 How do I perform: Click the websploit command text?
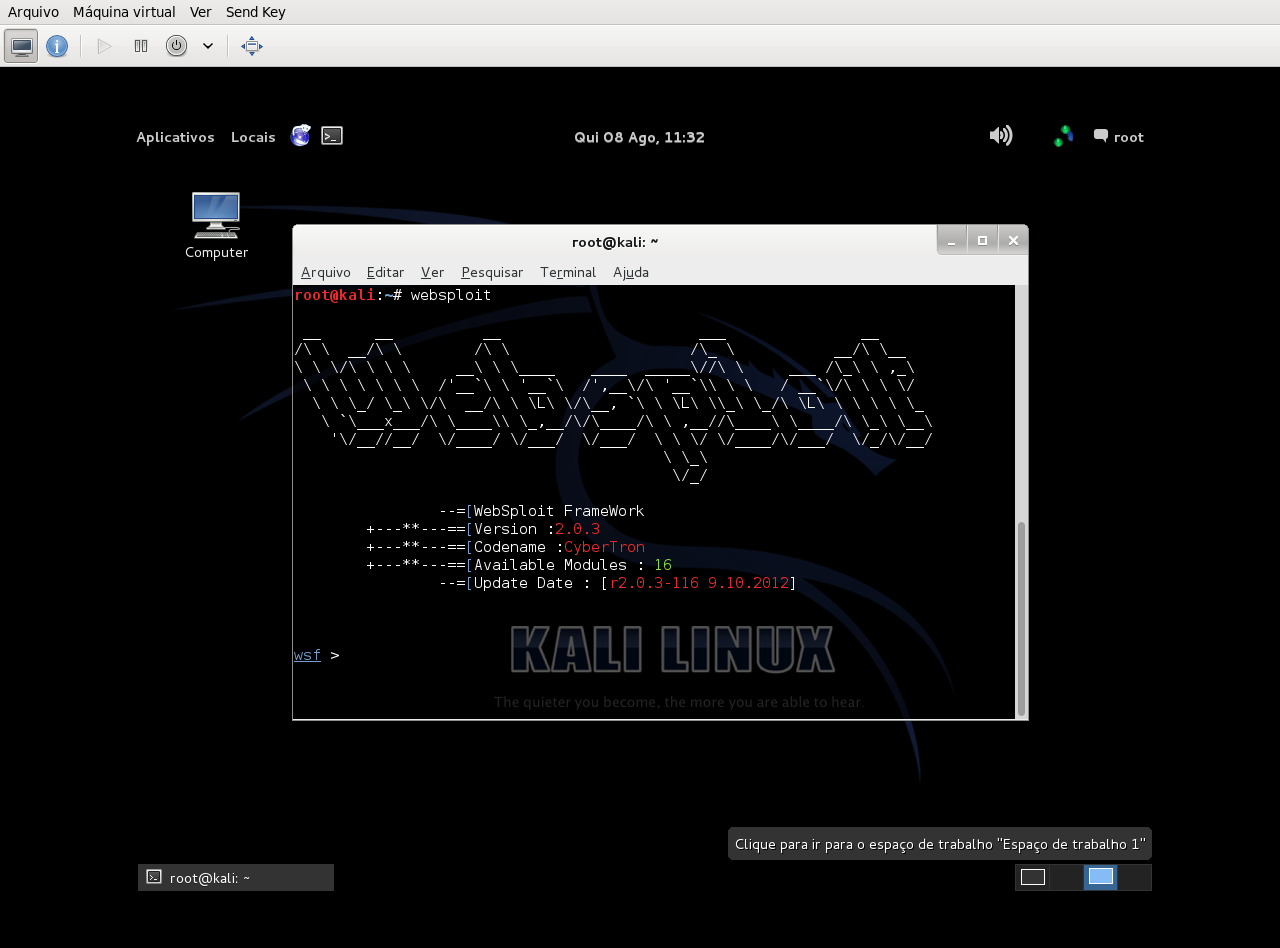tap(451, 295)
